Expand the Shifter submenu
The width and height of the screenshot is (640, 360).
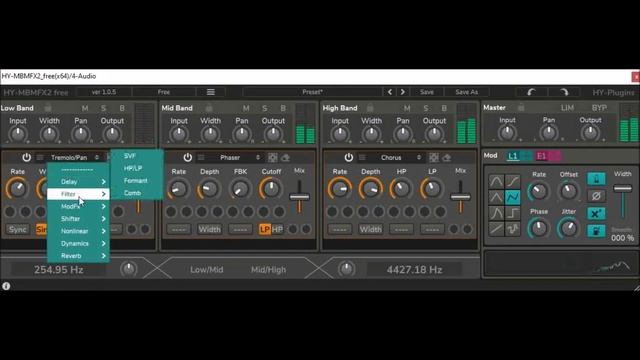click(x=78, y=219)
